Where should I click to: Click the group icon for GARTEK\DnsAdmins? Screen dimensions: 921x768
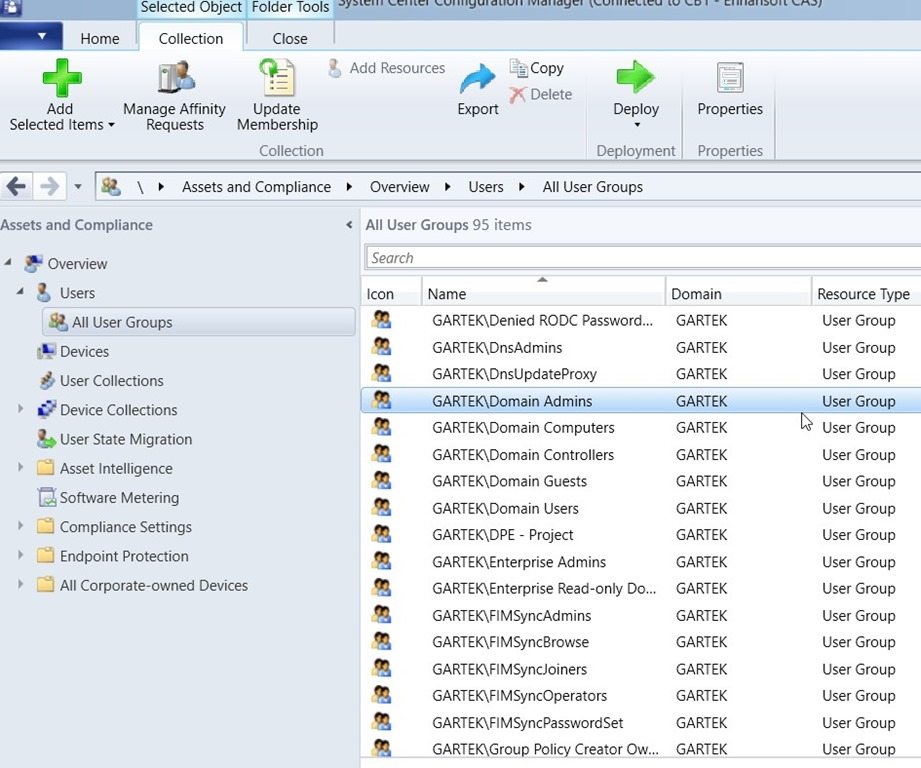coord(381,347)
